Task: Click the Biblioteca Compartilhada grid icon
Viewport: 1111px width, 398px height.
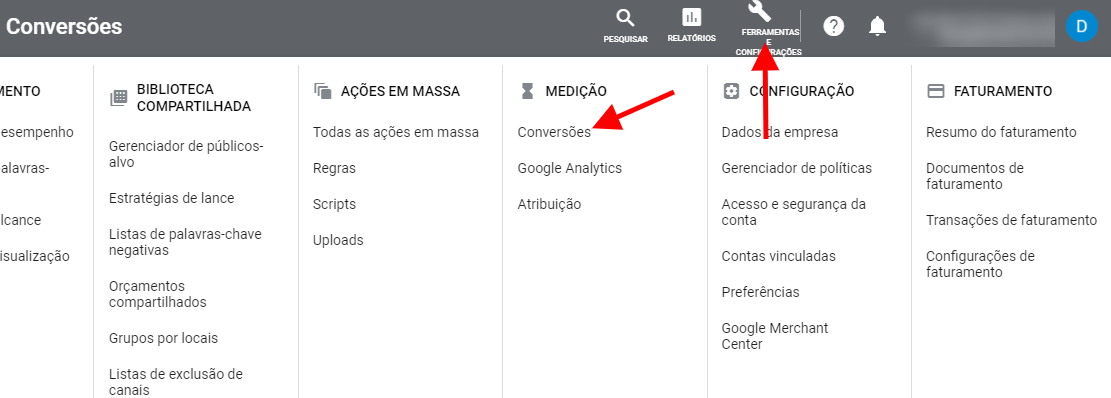Action: pos(118,98)
